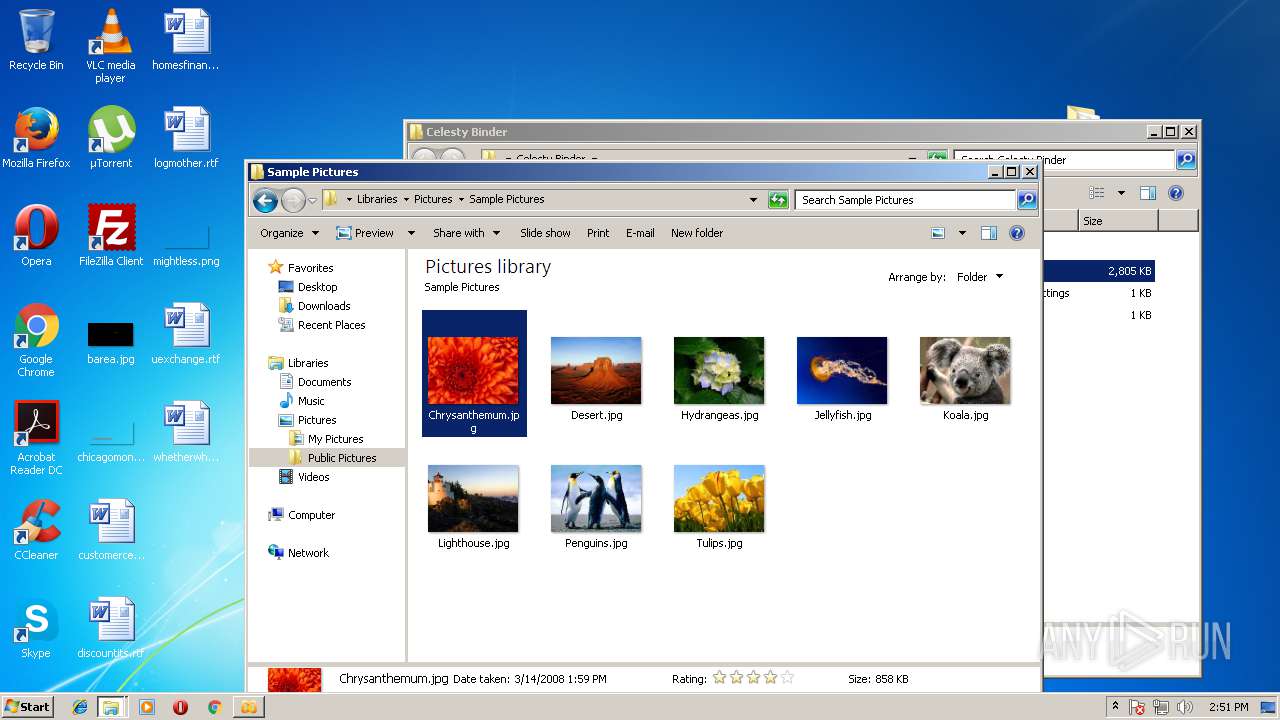Click the clock in the taskbar
The image size is (1280, 720).
(x=1228, y=707)
